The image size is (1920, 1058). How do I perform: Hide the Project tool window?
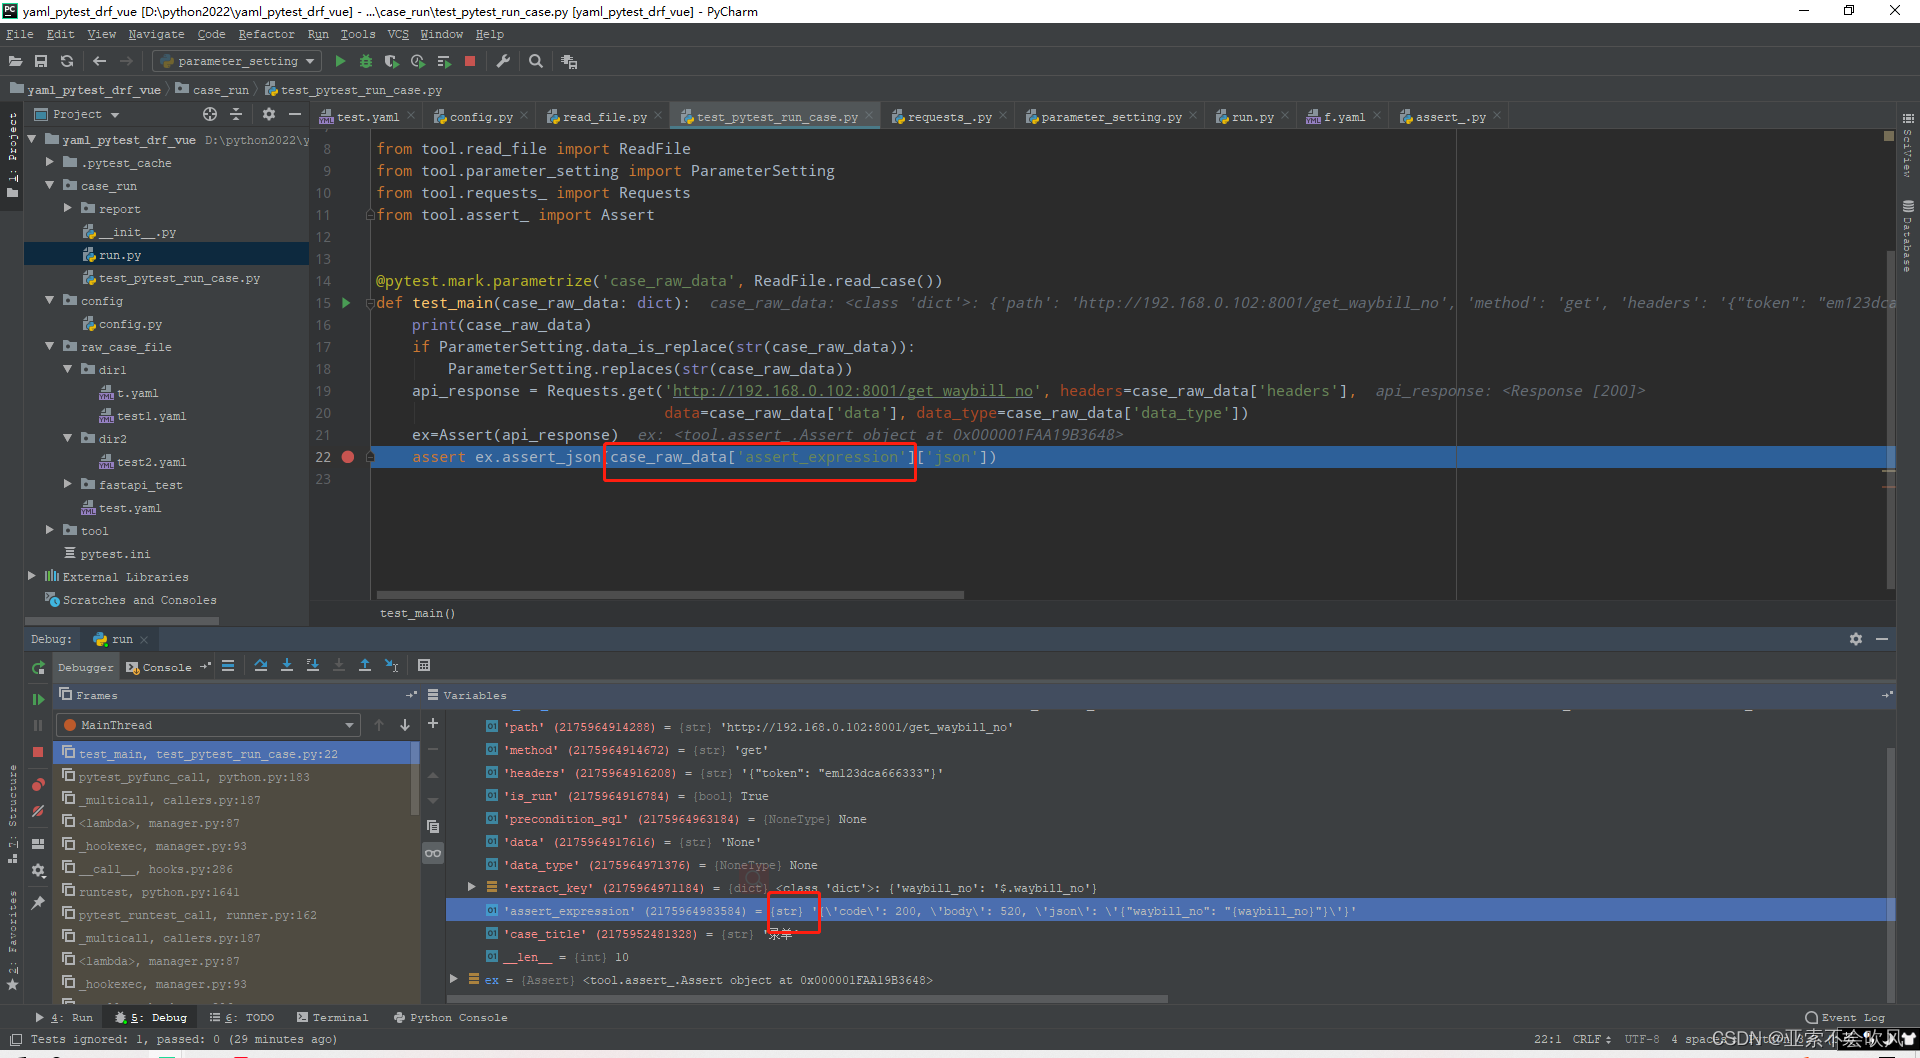pos(295,114)
